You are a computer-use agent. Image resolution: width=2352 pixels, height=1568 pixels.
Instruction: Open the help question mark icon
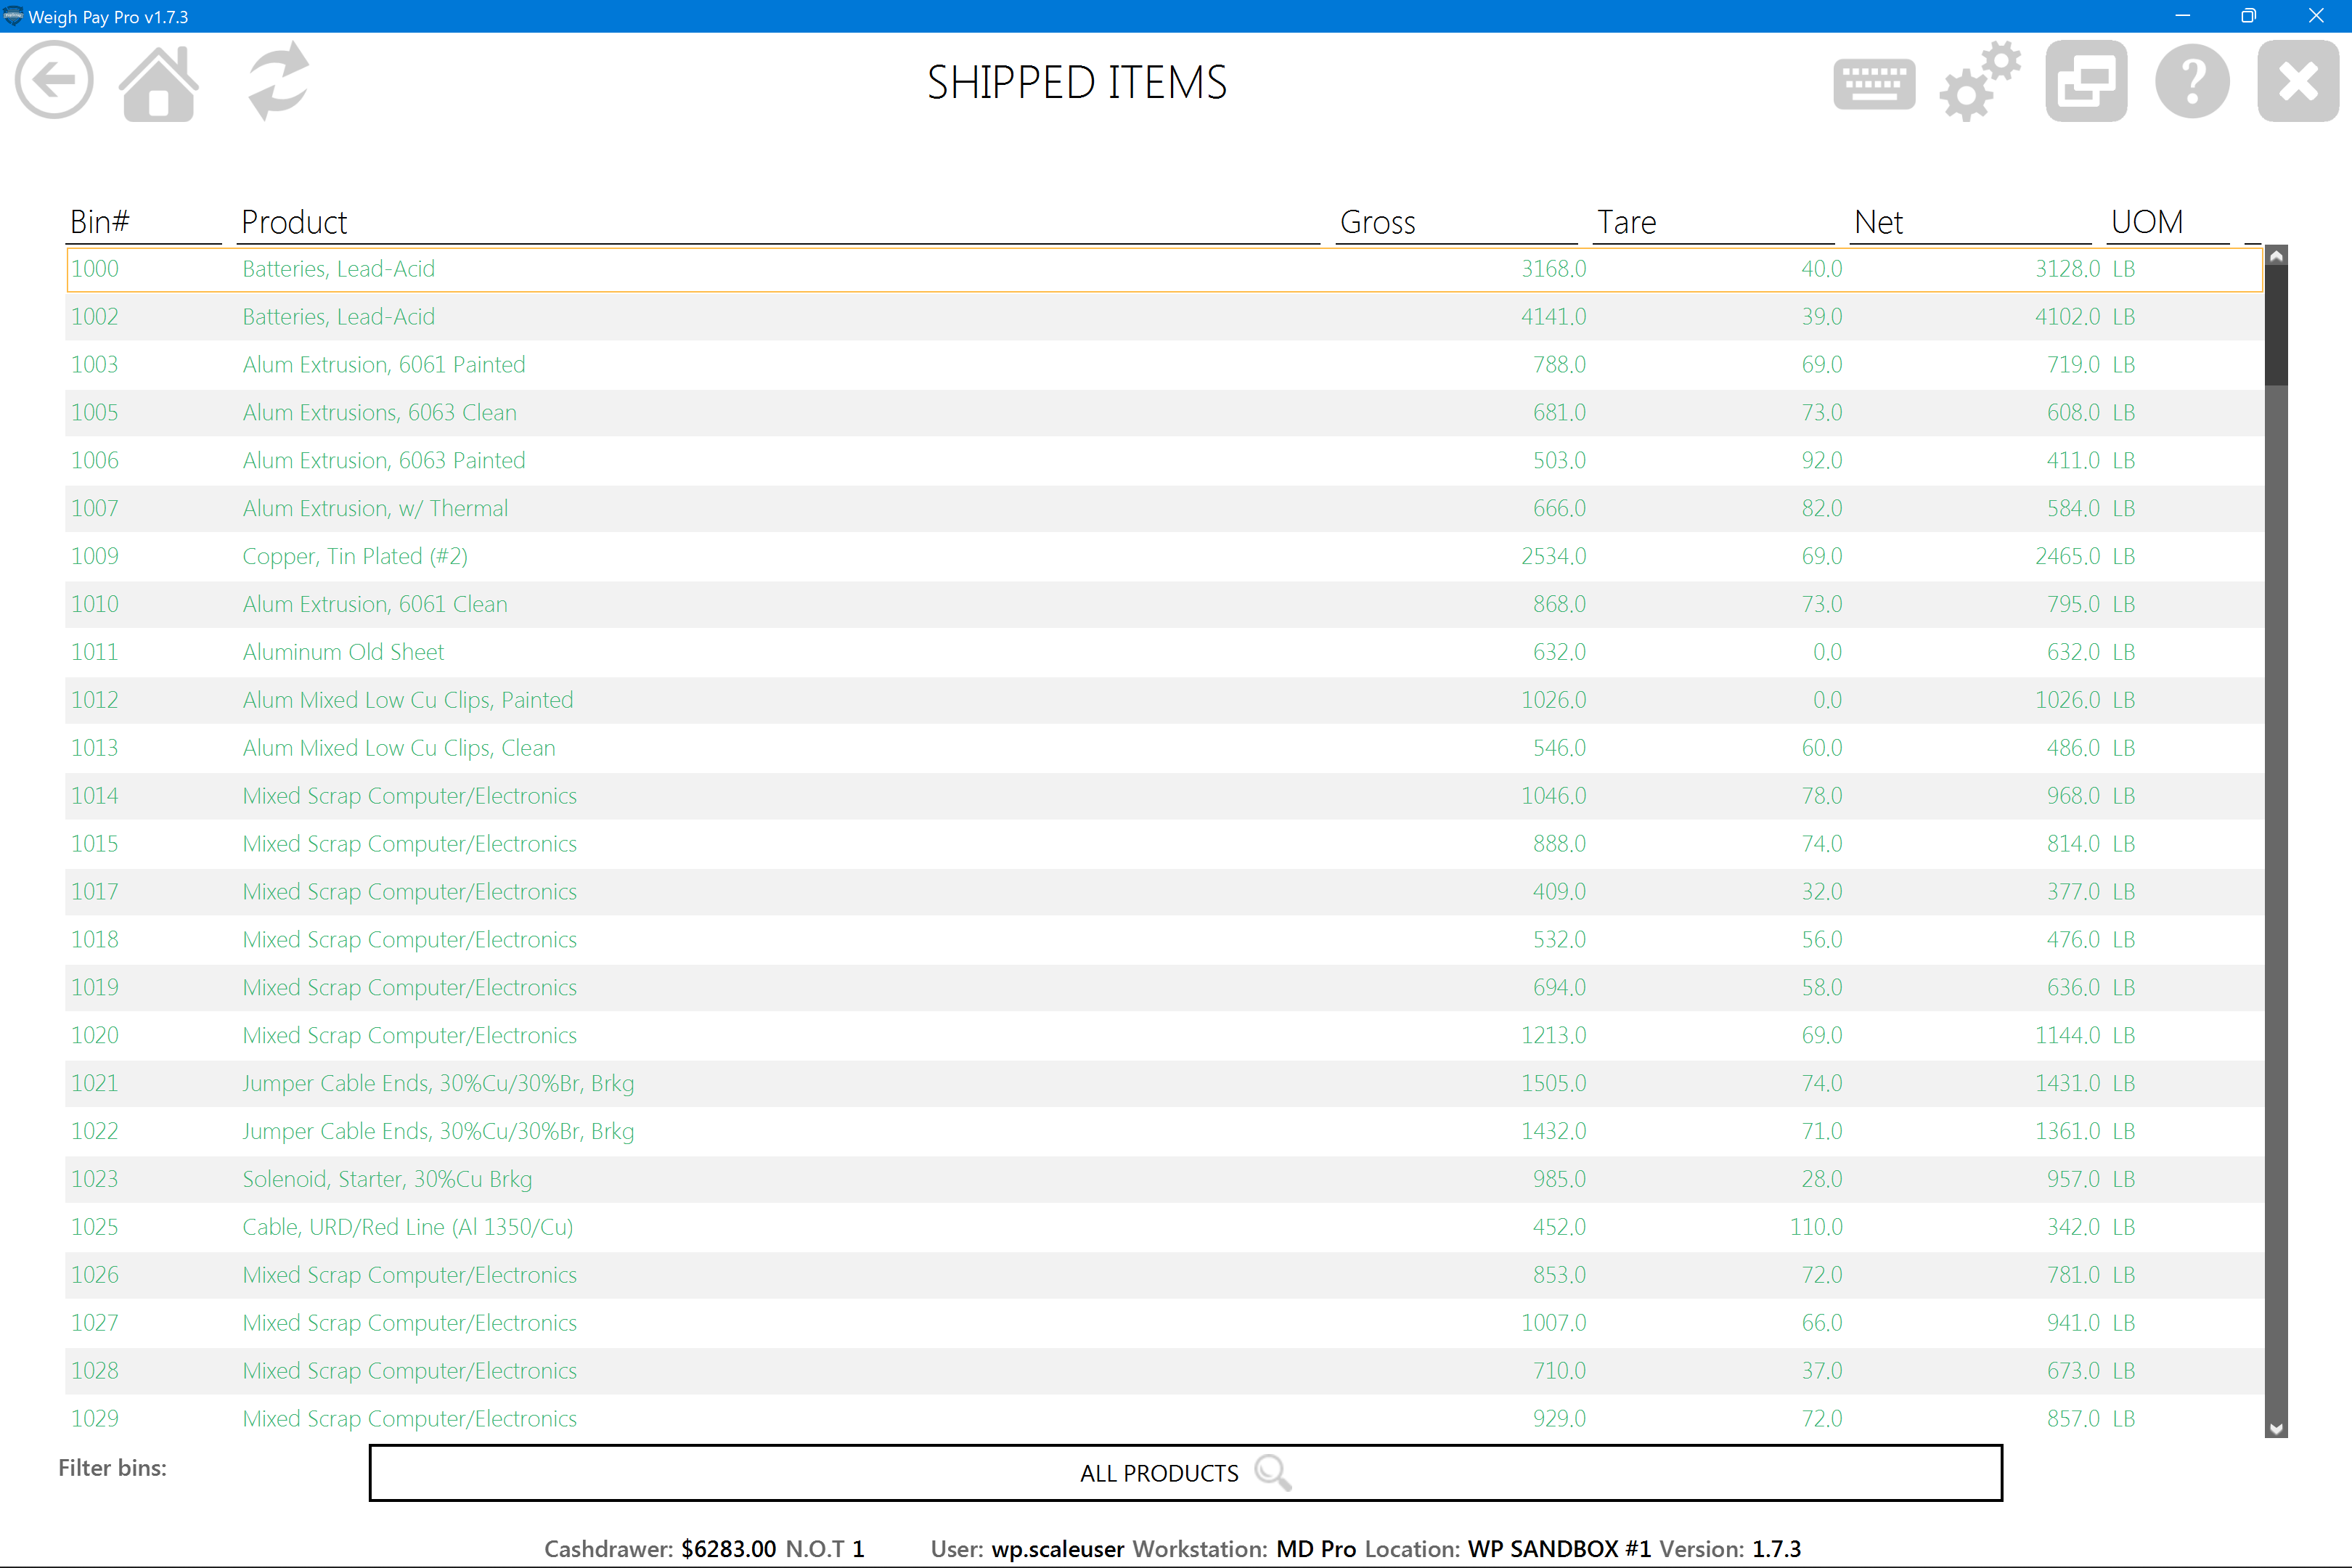point(2192,82)
